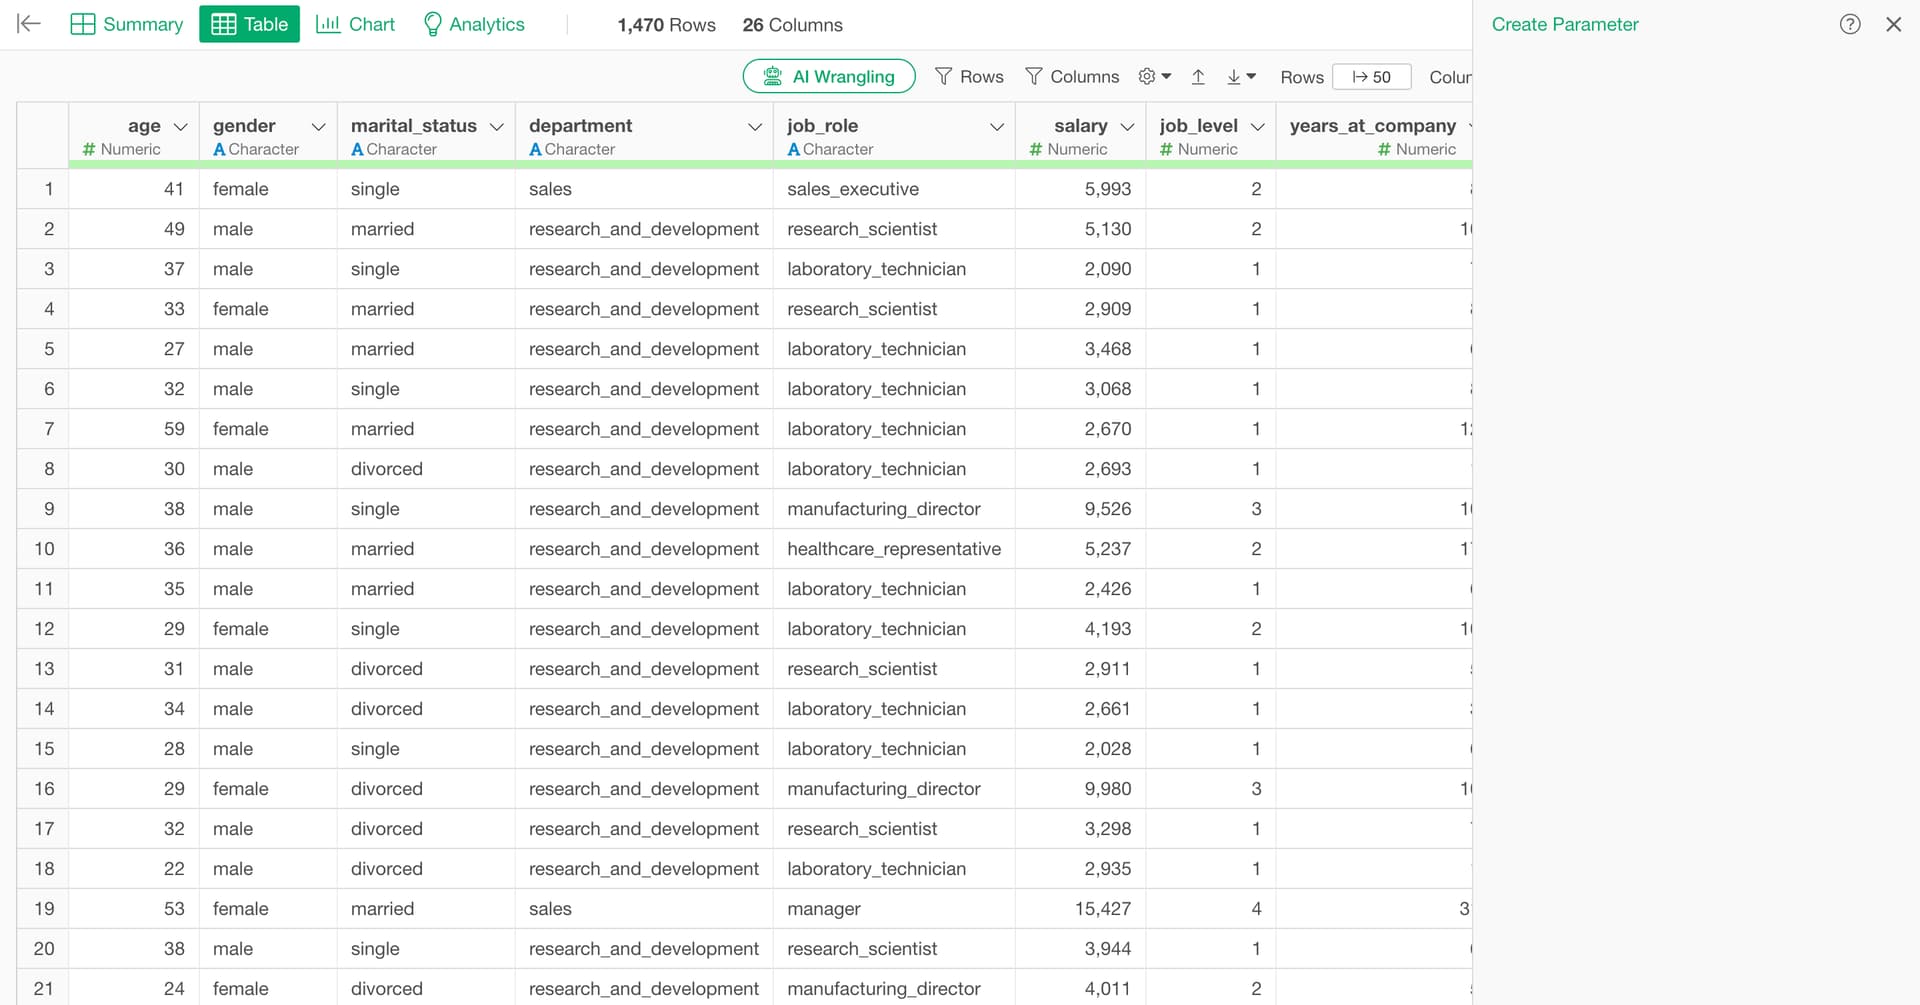1920x1005 pixels.
Task: Select the manager job_role cell
Action: [x=894, y=909]
